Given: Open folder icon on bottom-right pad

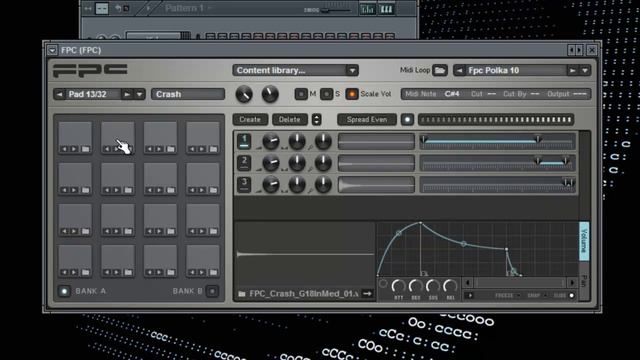Looking at the screenshot, I should pos(213,272).
